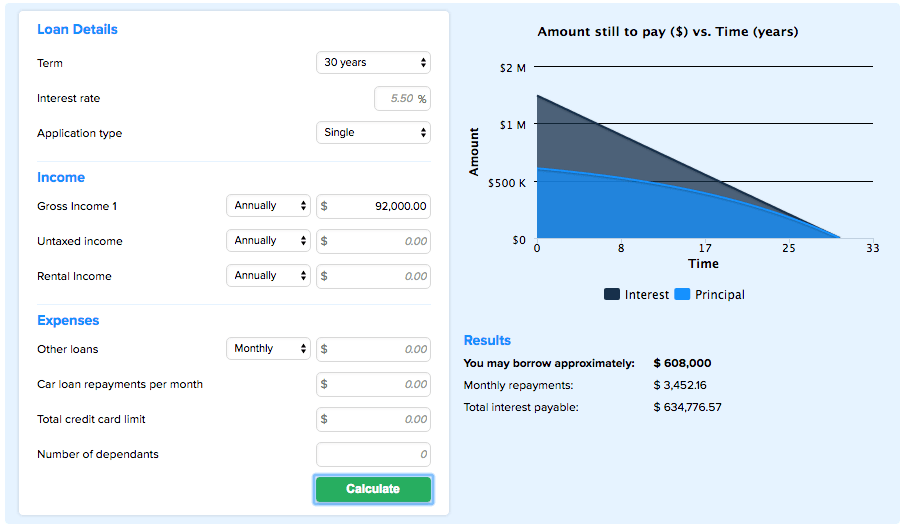Click the Number of dependants field
Viewport: 906px width, 532px height.
coord(374,455)
